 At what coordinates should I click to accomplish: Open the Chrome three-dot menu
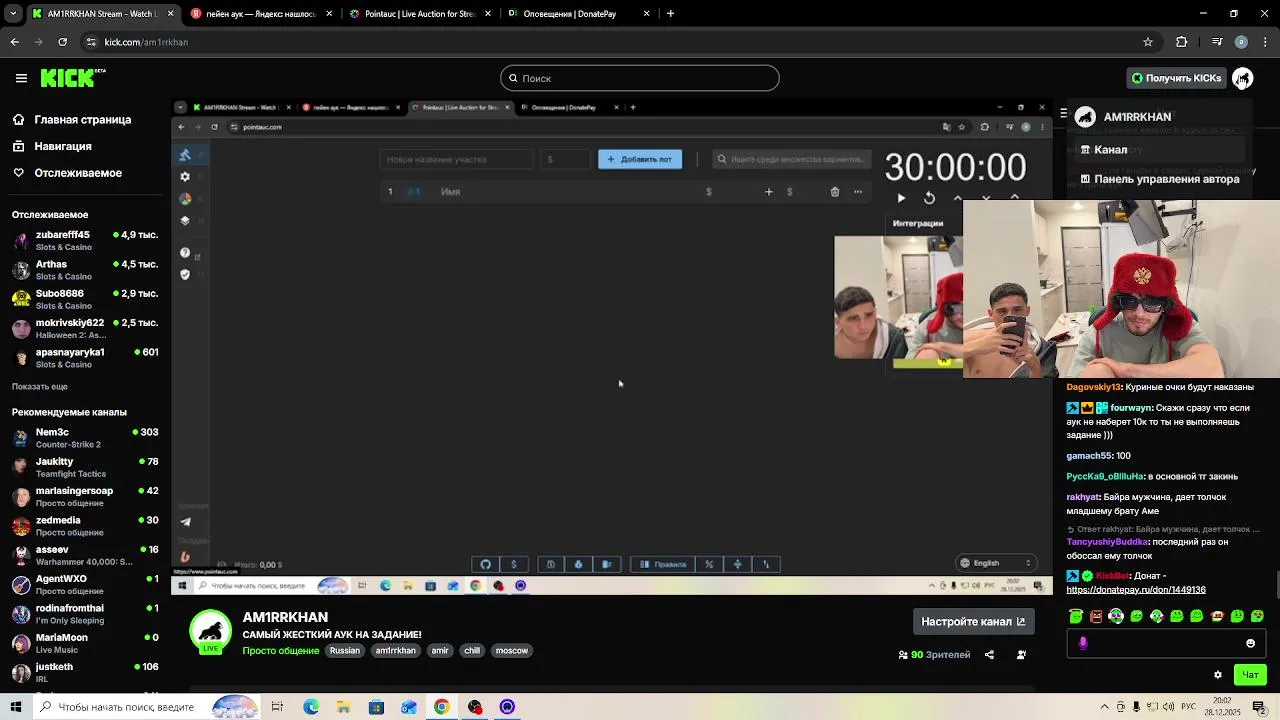(x=1265, y=42)
